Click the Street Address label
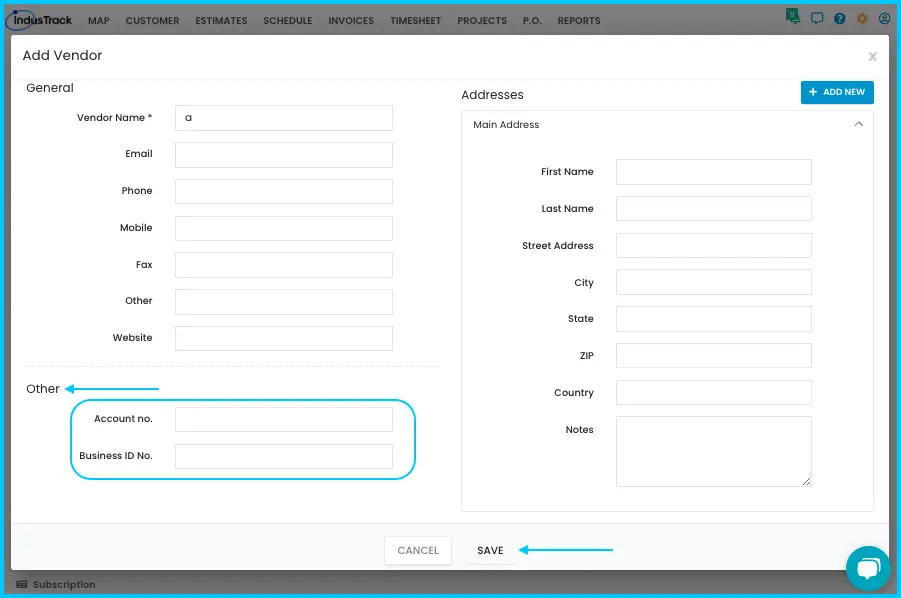This screenshot has height=598, width=901. point(557,245)
